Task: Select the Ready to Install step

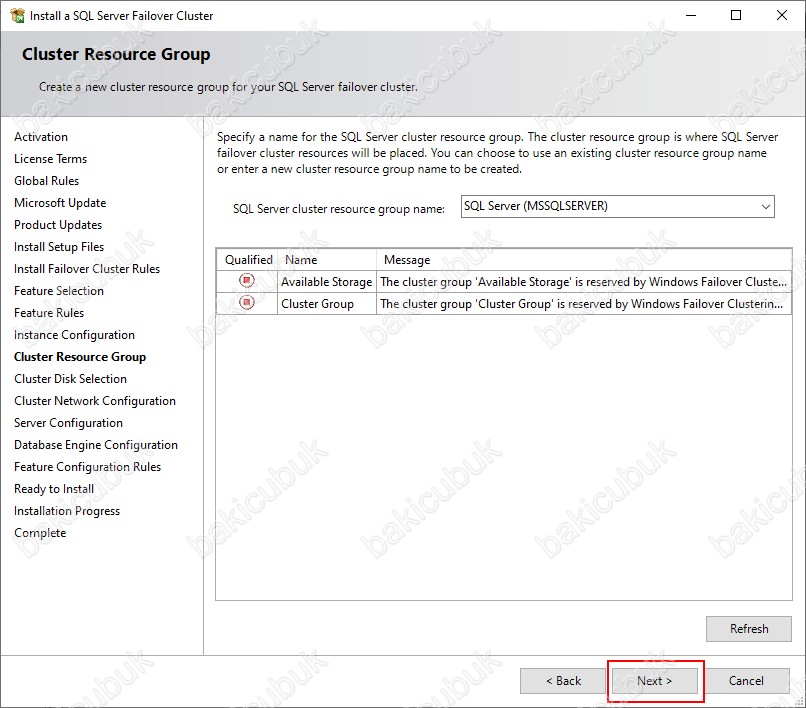Action: tap(53, 489)
